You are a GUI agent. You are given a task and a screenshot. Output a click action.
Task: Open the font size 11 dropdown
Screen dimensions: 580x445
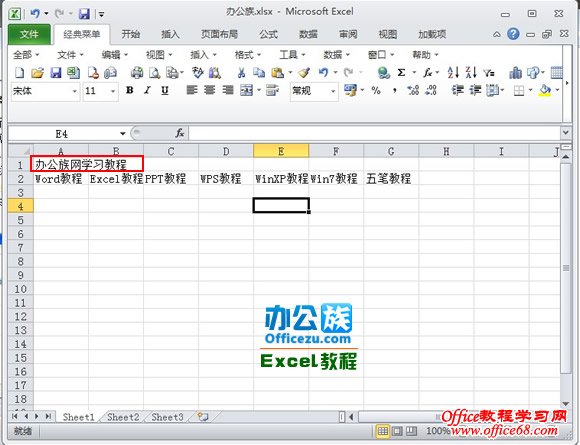point(112,91)
